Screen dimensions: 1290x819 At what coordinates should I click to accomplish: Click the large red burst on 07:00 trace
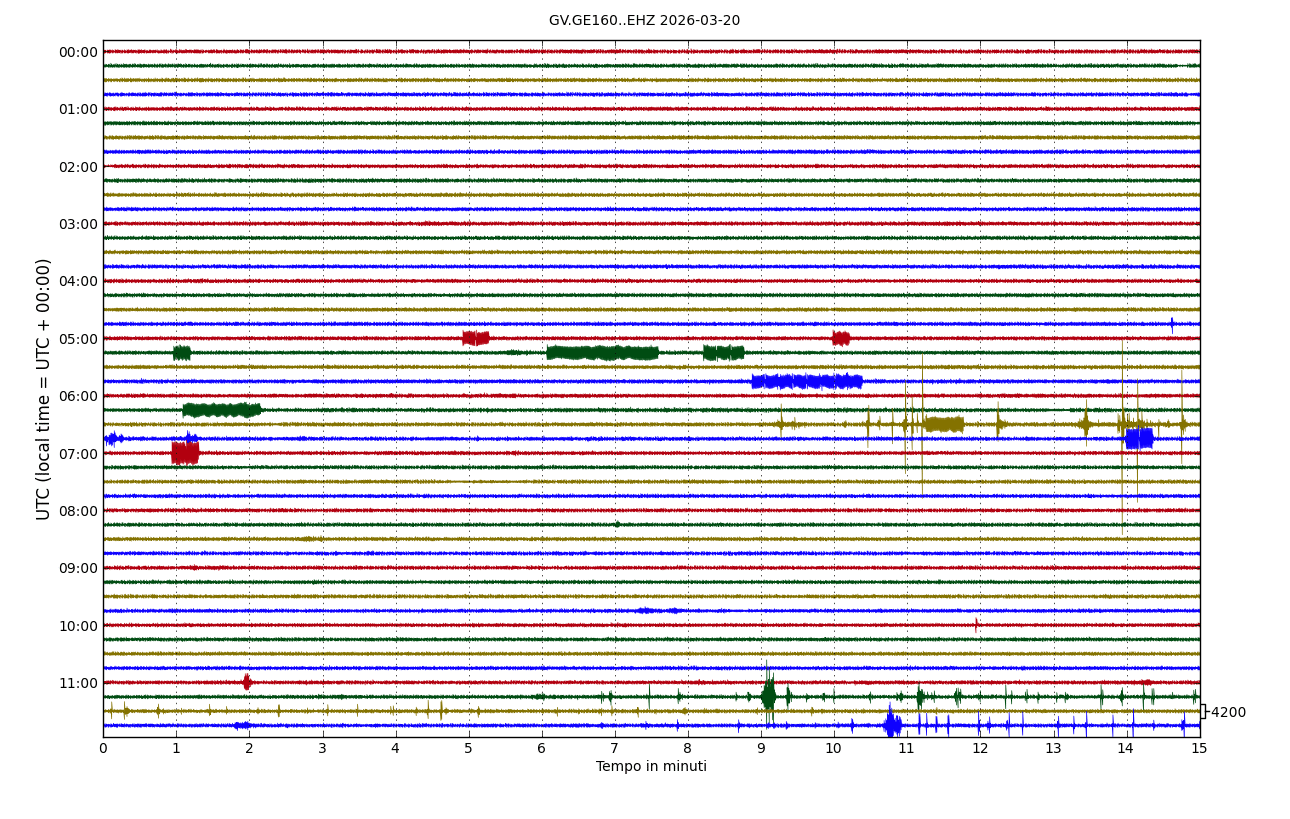185,453
